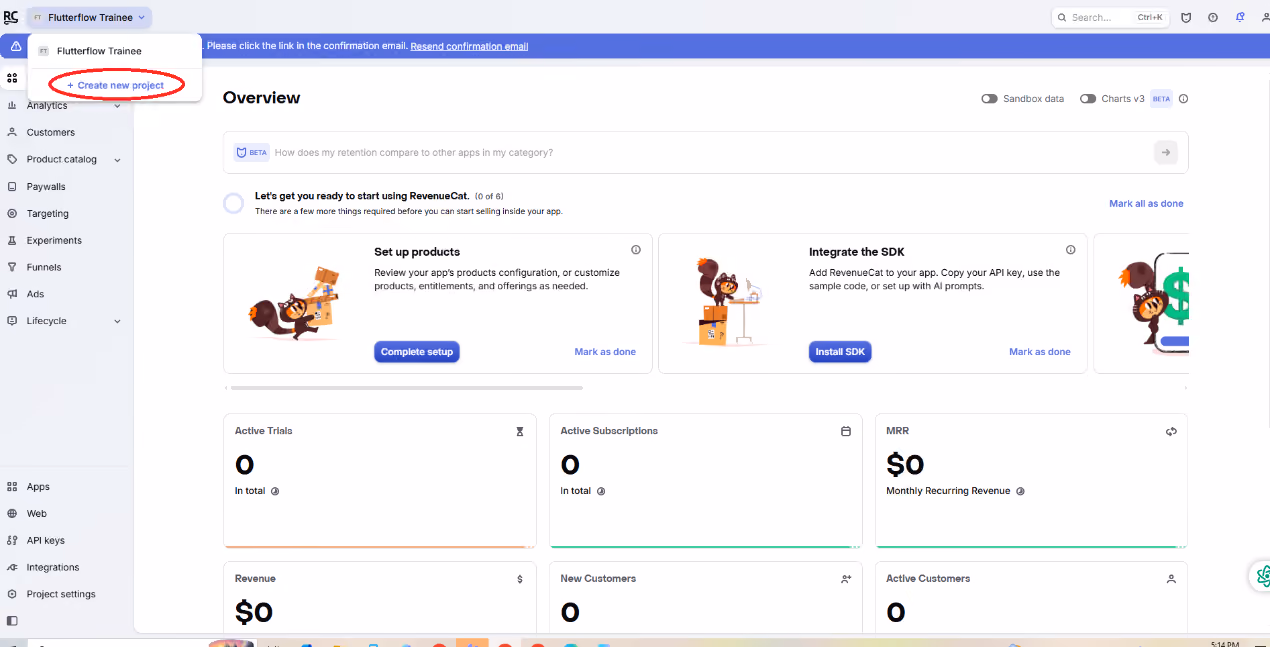This screenshot has height=647, width=1270.
Task: Open Apps in the sidebar
Action: coord(38,487)
